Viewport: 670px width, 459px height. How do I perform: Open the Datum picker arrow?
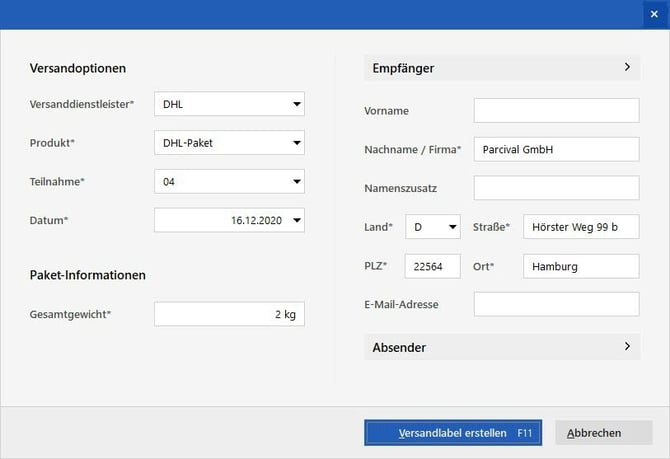(x=296, y=221)
